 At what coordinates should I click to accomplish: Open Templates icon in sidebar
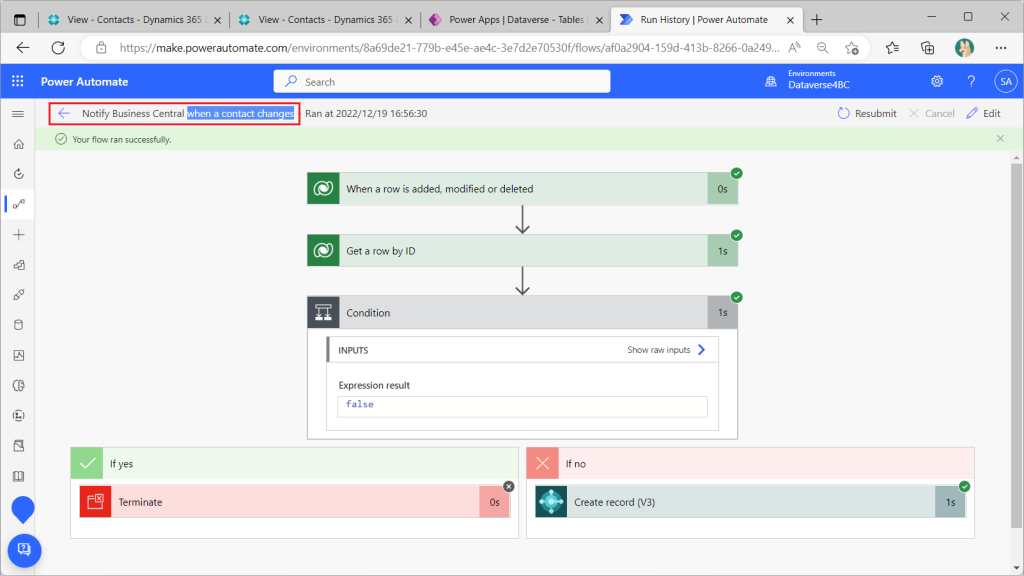pos(18,264)
